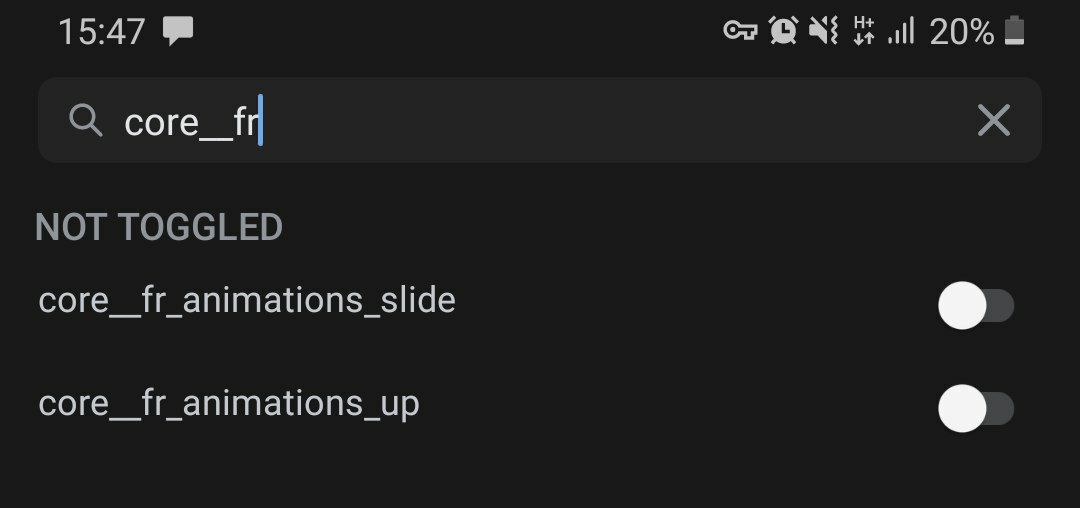Tap the message notification icon
The image size is (1080, 508).
pos(178,32)
